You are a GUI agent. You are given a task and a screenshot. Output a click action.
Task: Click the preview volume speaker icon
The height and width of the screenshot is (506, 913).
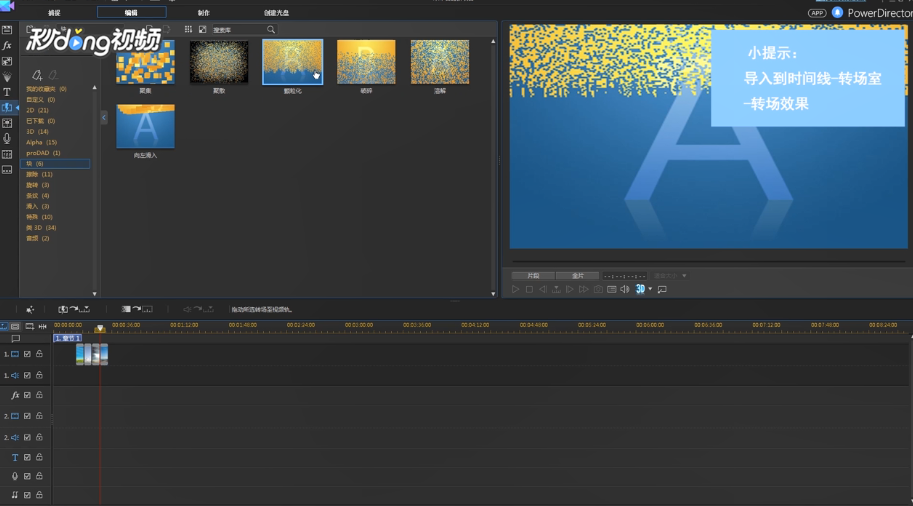pyautogui.click(x=625, y=289)
